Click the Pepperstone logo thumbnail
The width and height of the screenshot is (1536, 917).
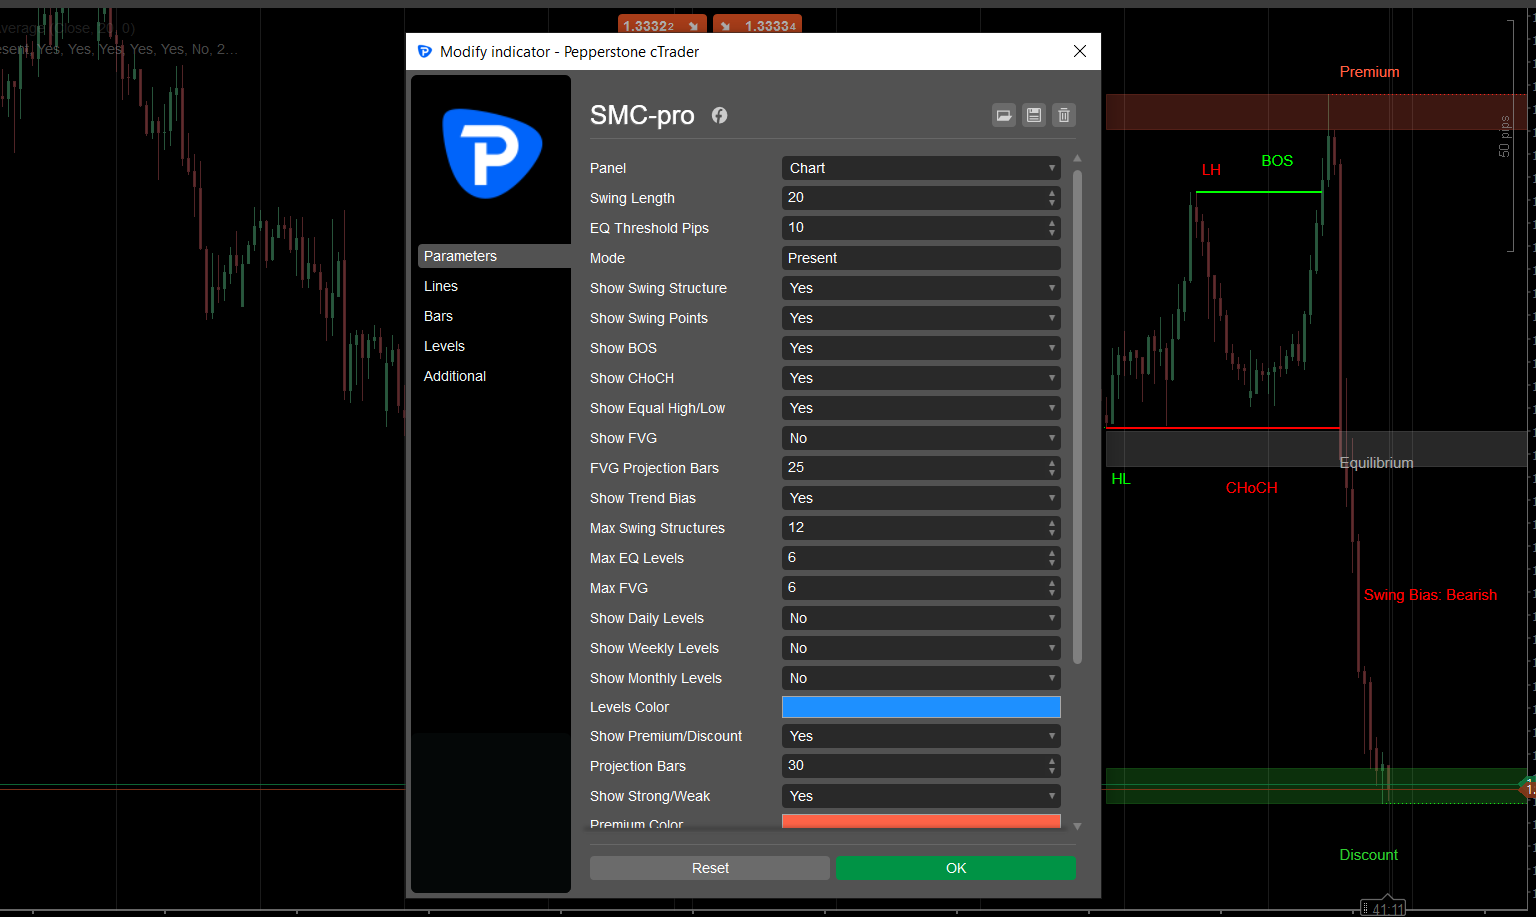491,153
